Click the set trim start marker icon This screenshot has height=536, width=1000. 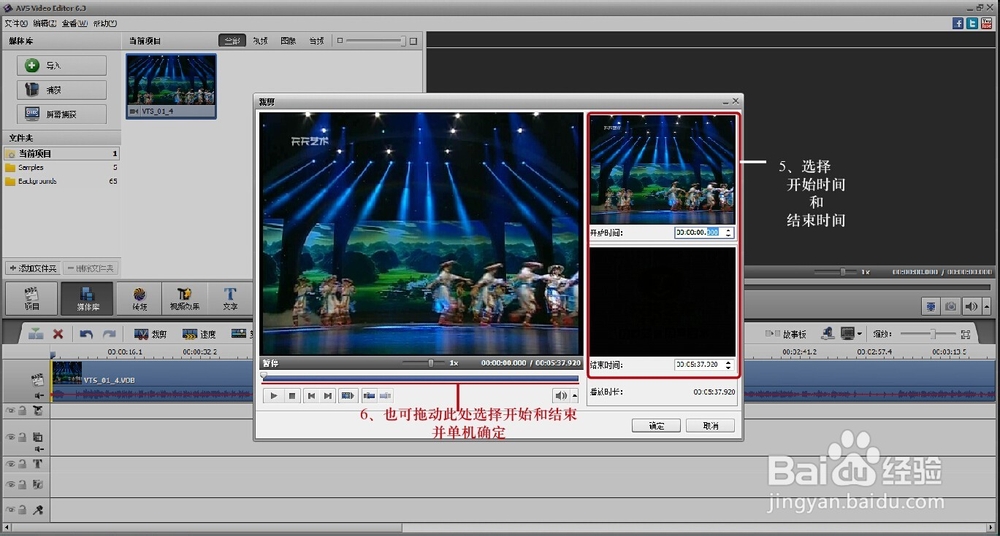coord(369,396)
